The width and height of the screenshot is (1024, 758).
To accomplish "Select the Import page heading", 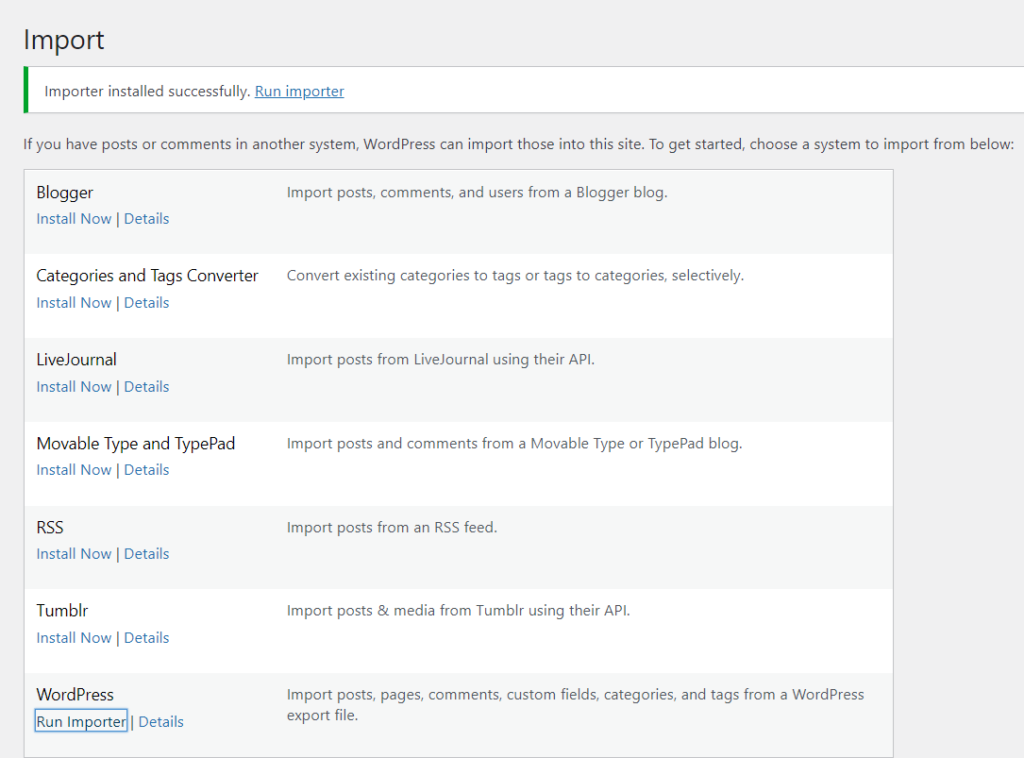I will (x=64, y=40).
